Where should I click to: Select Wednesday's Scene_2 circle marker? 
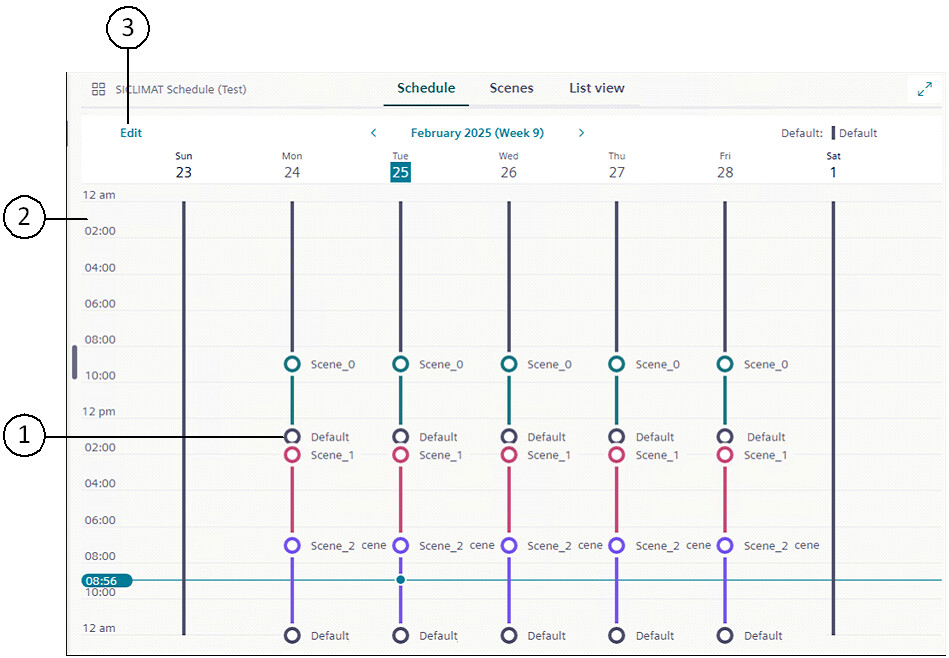tap(509, 545)
